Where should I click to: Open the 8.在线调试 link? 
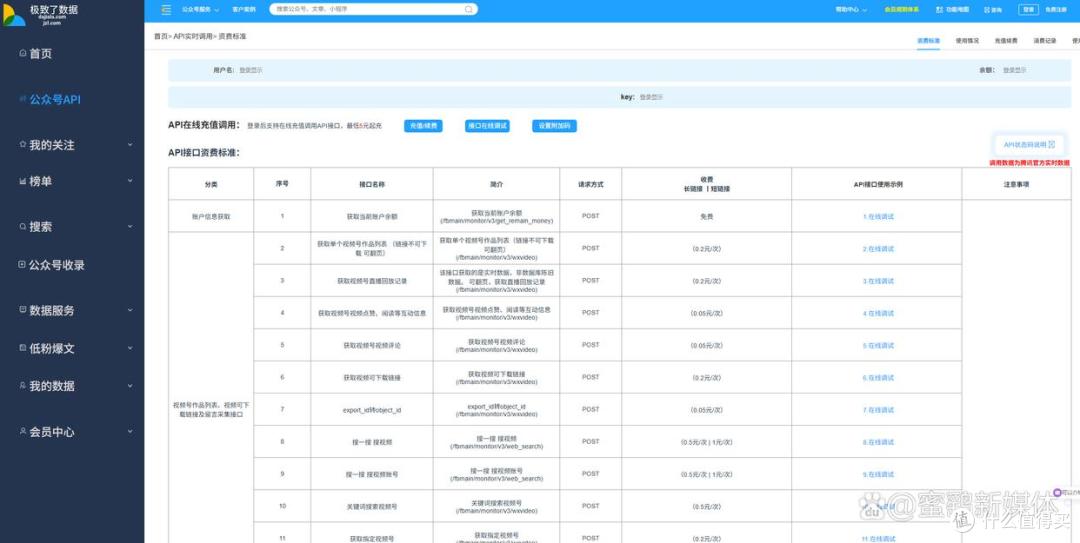[x=878, y=442]
